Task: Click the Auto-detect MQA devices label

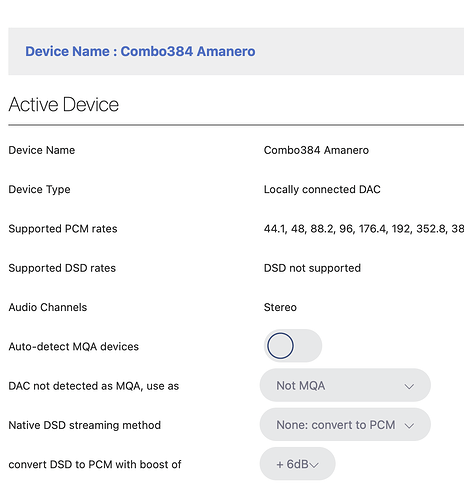Action: tap(74, 346)
